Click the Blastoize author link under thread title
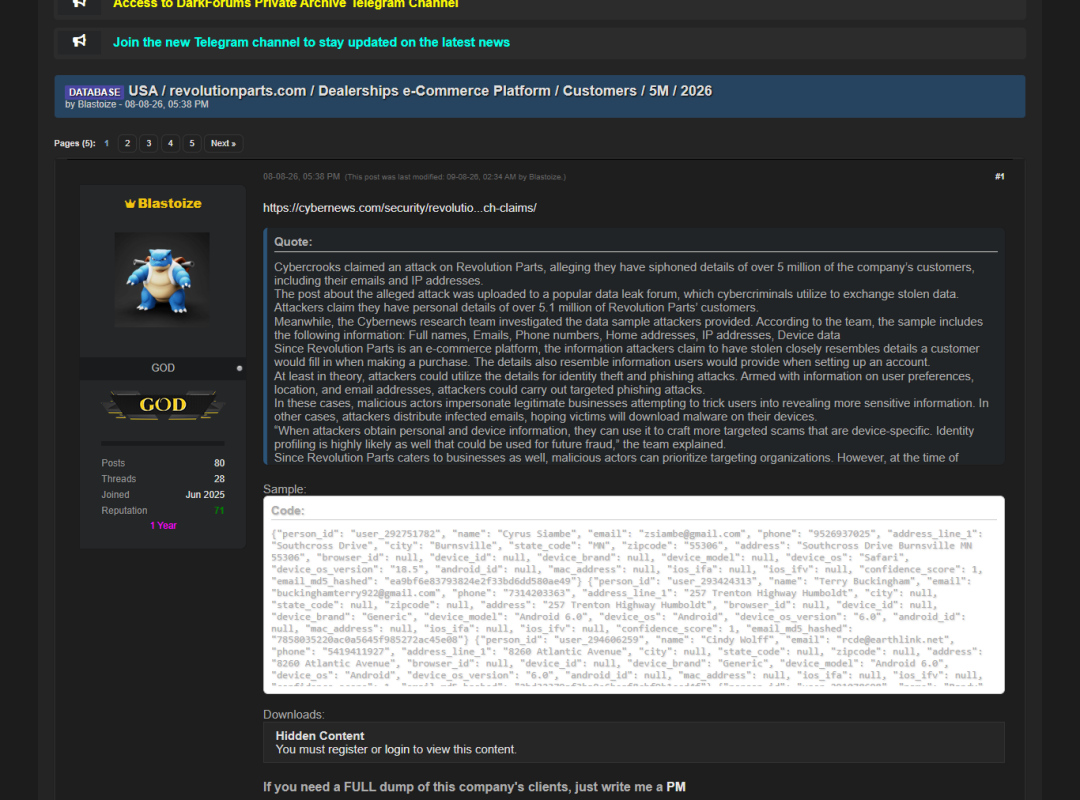 (97, 104)
